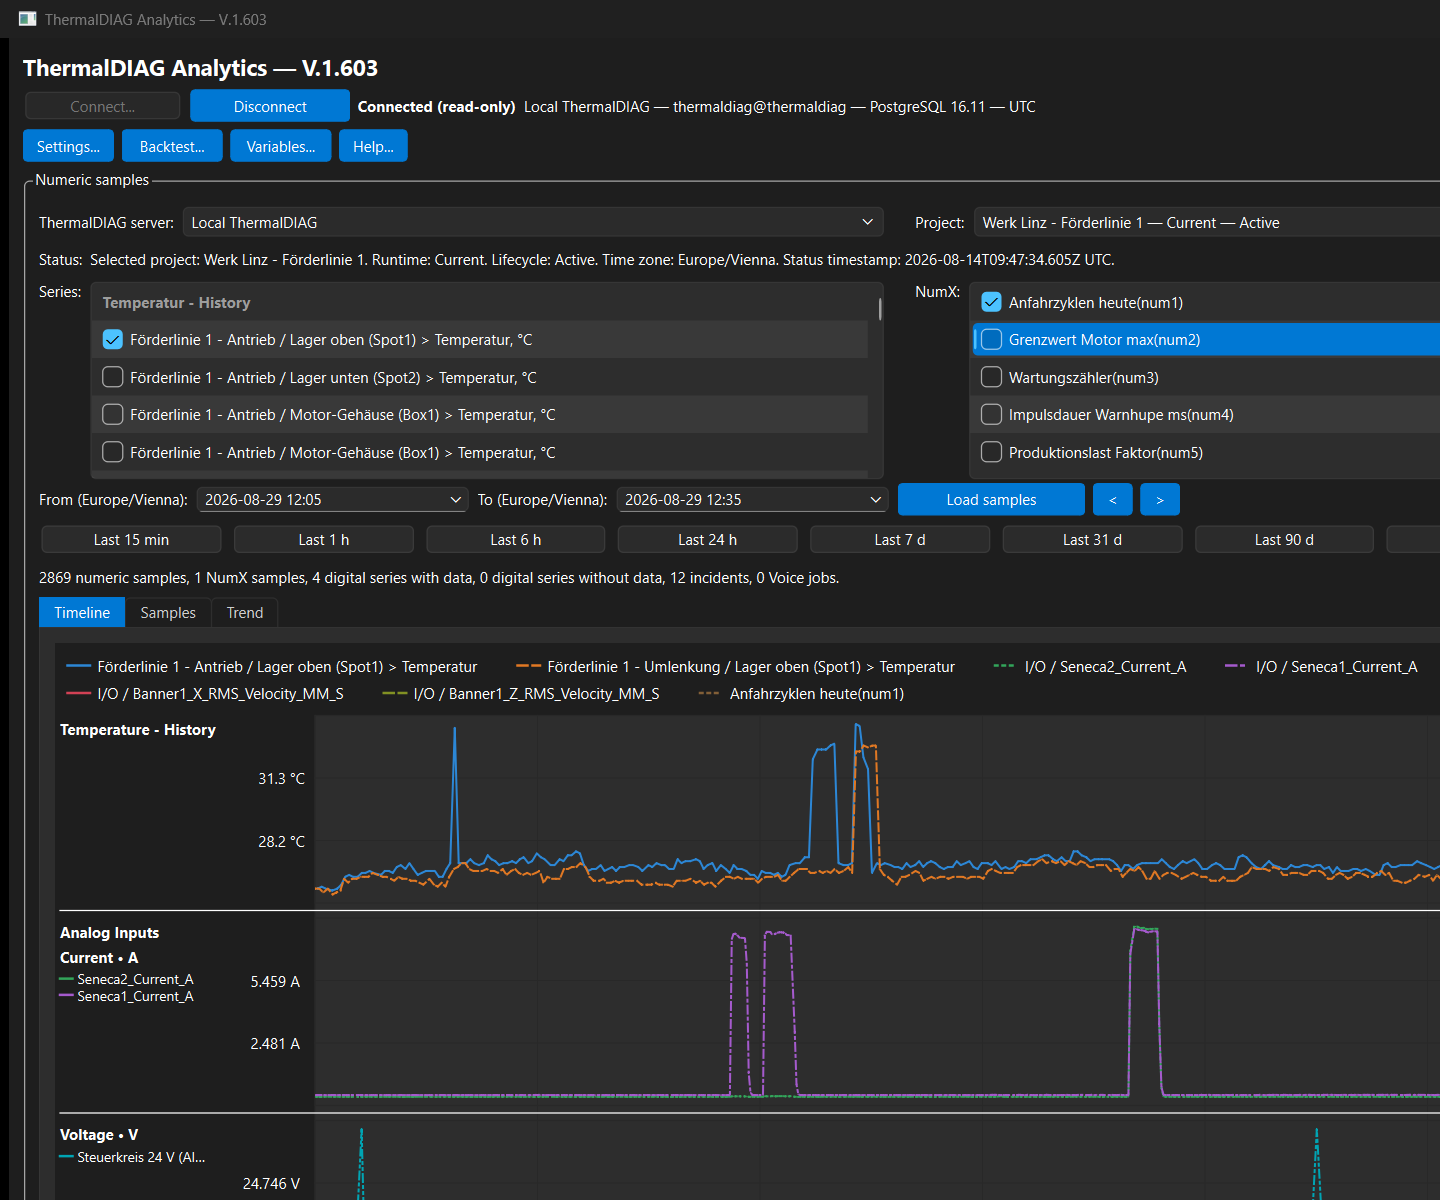The width and height of the screenshot is (1440, 1200).
Task: Select the Last 7 d range
Action: [x=900, y=539]
